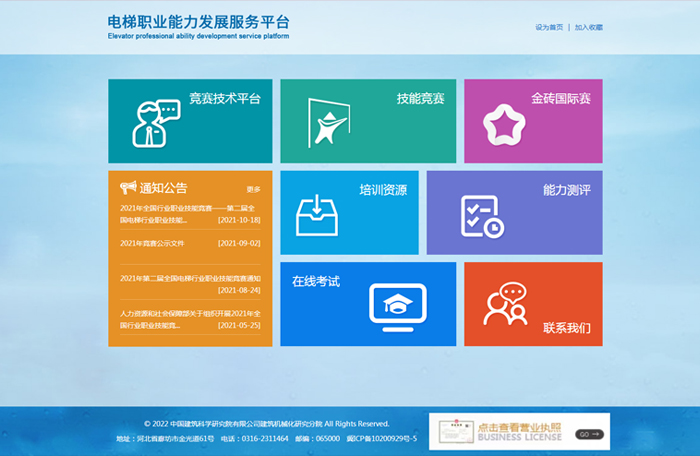The width and height of the screenshot is (700, 456).
Task: Click the 竞赛技术平台 tile title
Action: 225,98
